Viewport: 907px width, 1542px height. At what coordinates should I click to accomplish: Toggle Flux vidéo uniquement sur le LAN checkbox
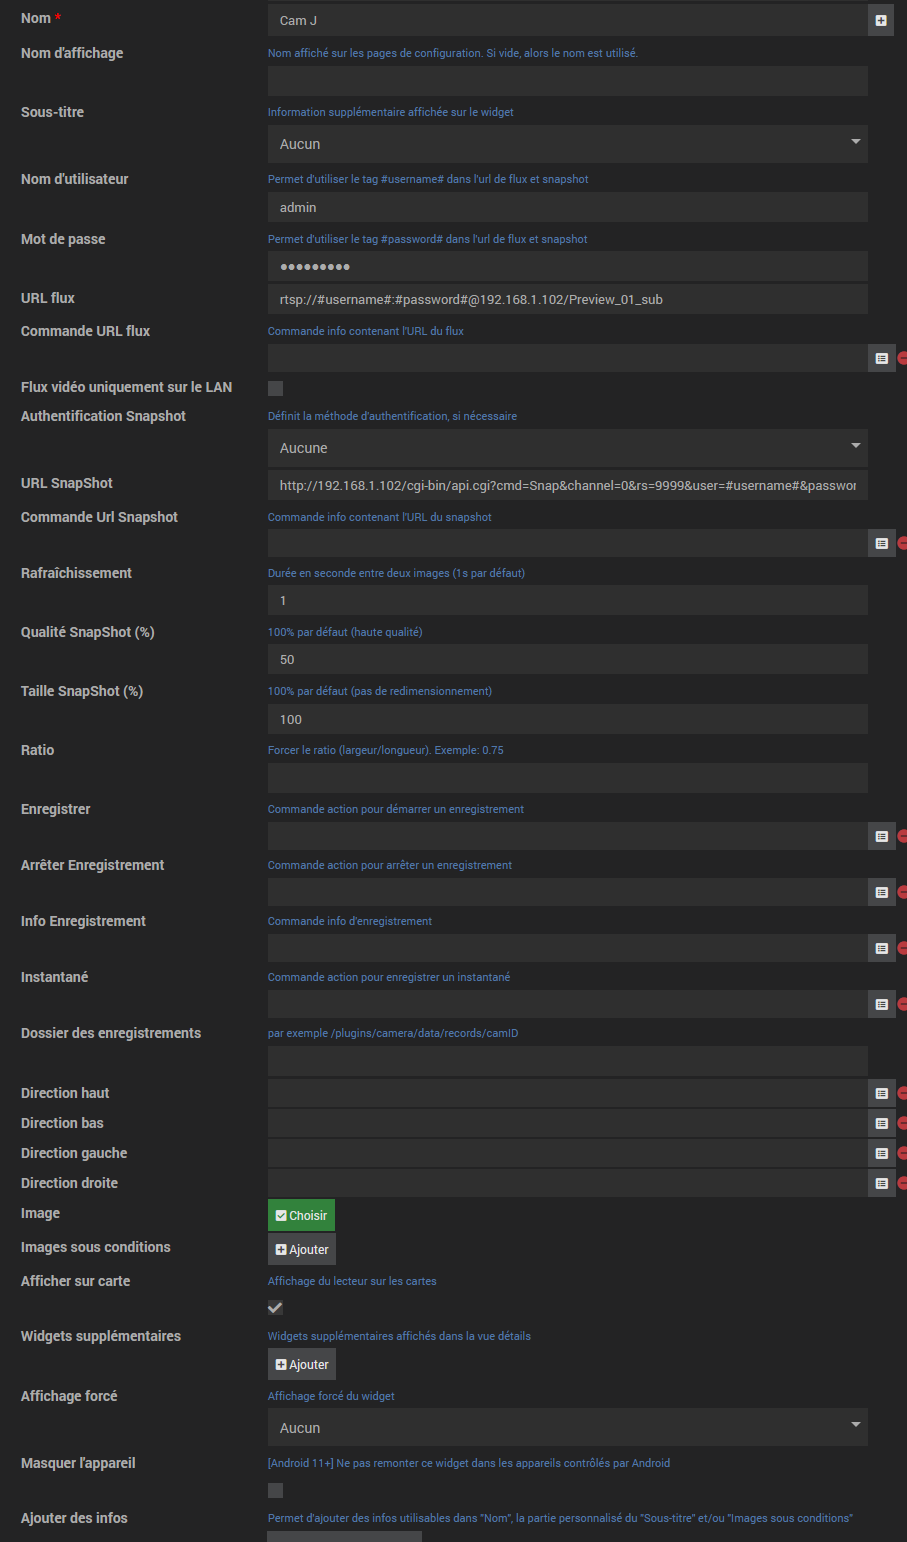click(x=275, y=388)
